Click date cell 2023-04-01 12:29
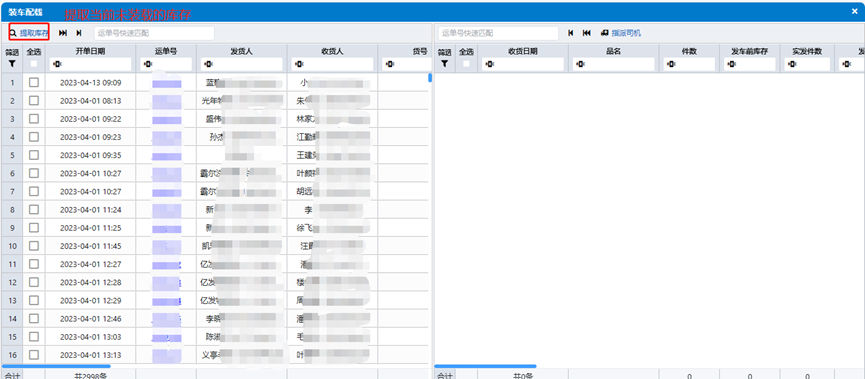The image size is (865, 379). click(90, 301)
